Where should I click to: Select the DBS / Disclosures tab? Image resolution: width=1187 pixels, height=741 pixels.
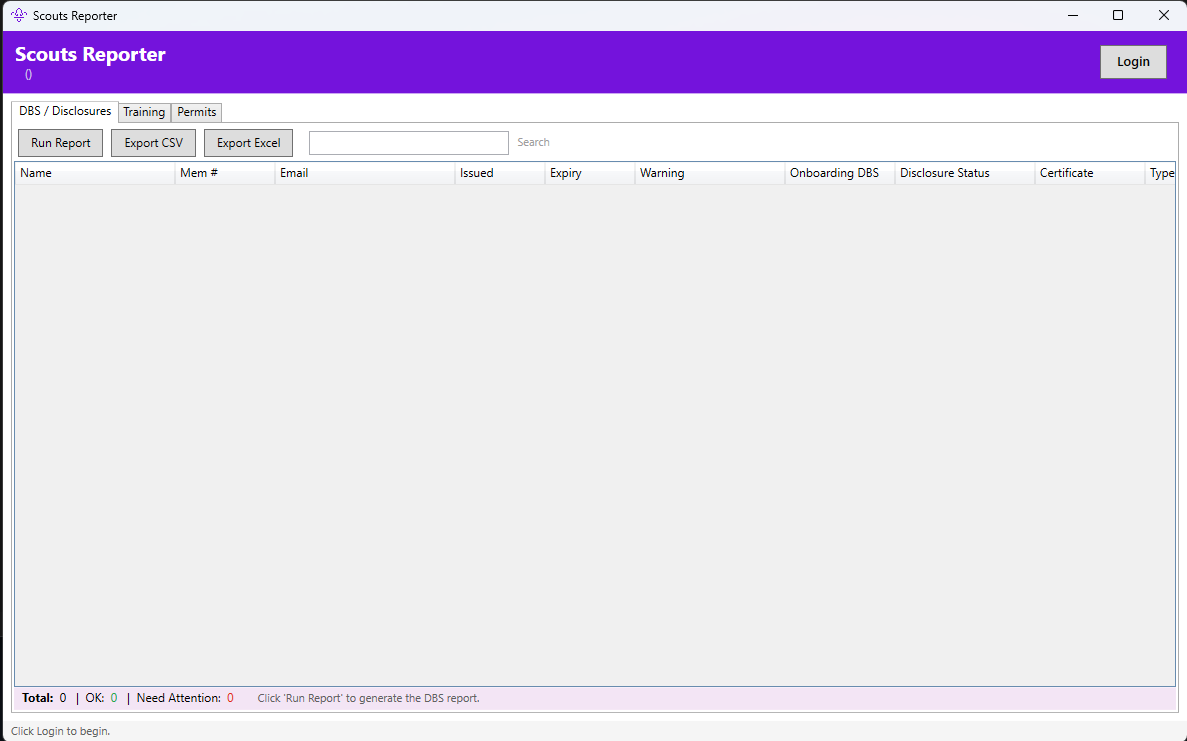coord(65,111)
